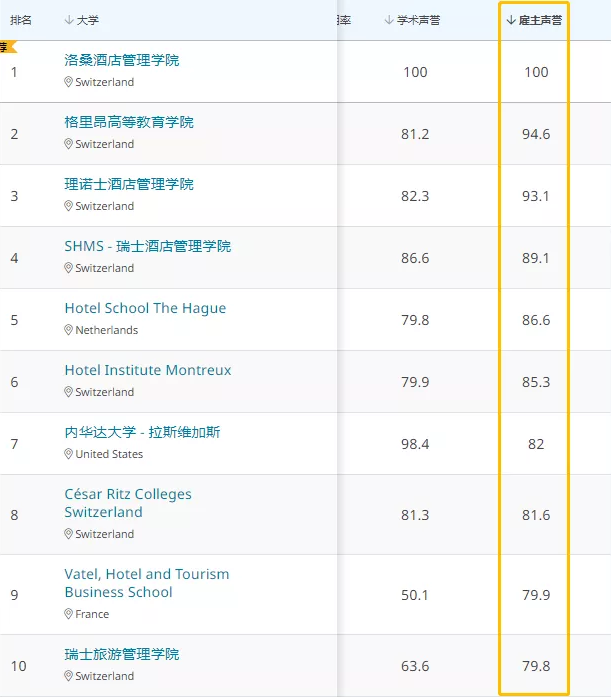611x697 pixels.
Task: Click location pin under SHMS row
Action: pos(68,268)
